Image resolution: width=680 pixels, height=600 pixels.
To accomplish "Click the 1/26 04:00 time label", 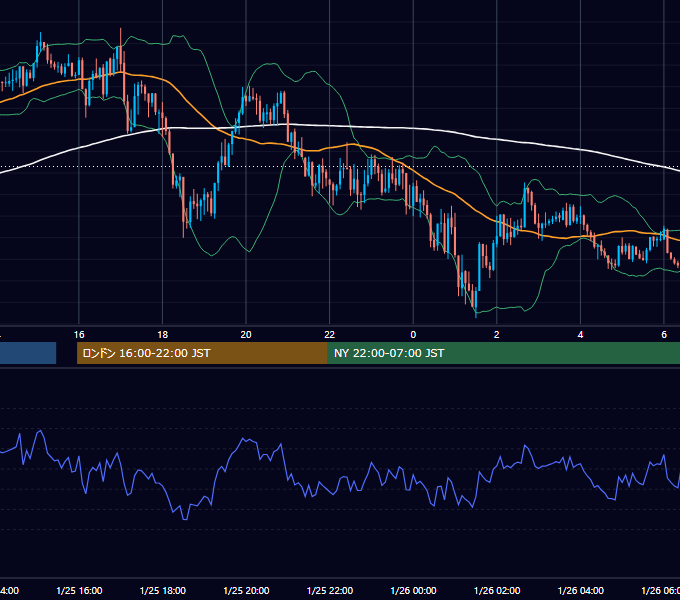I will click(581, 590).
